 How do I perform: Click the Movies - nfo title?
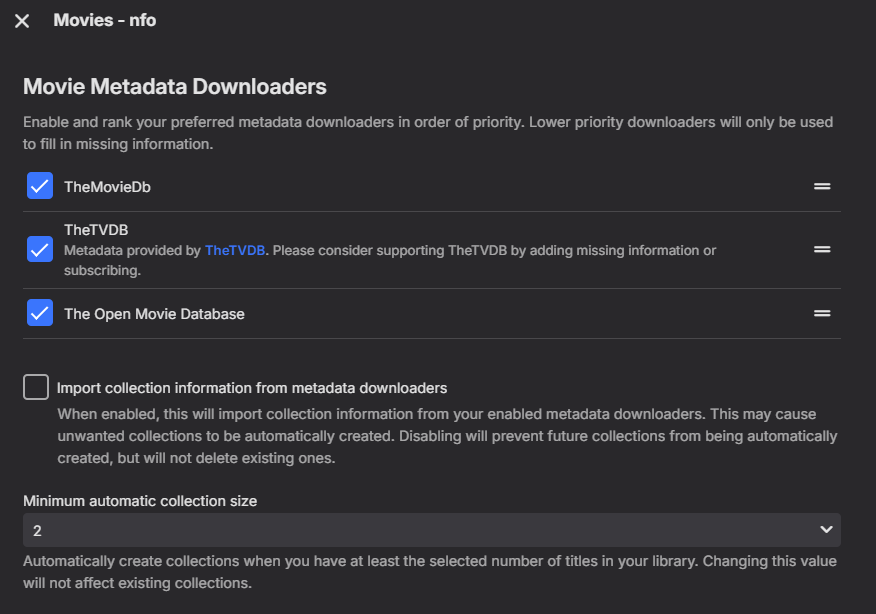105,20
